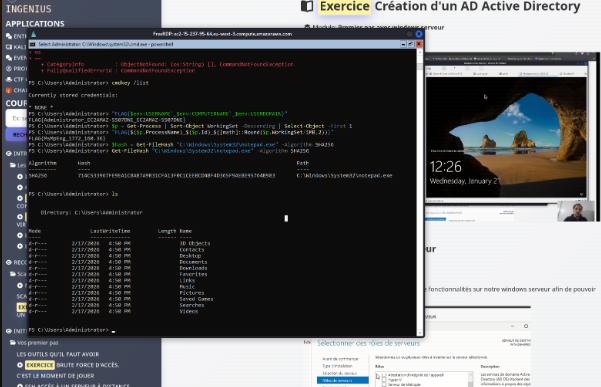Click the chat icon beside ENT in Applications
This screenshot has height=387, width=601.
pyautogui.click(x=9, y=36)
